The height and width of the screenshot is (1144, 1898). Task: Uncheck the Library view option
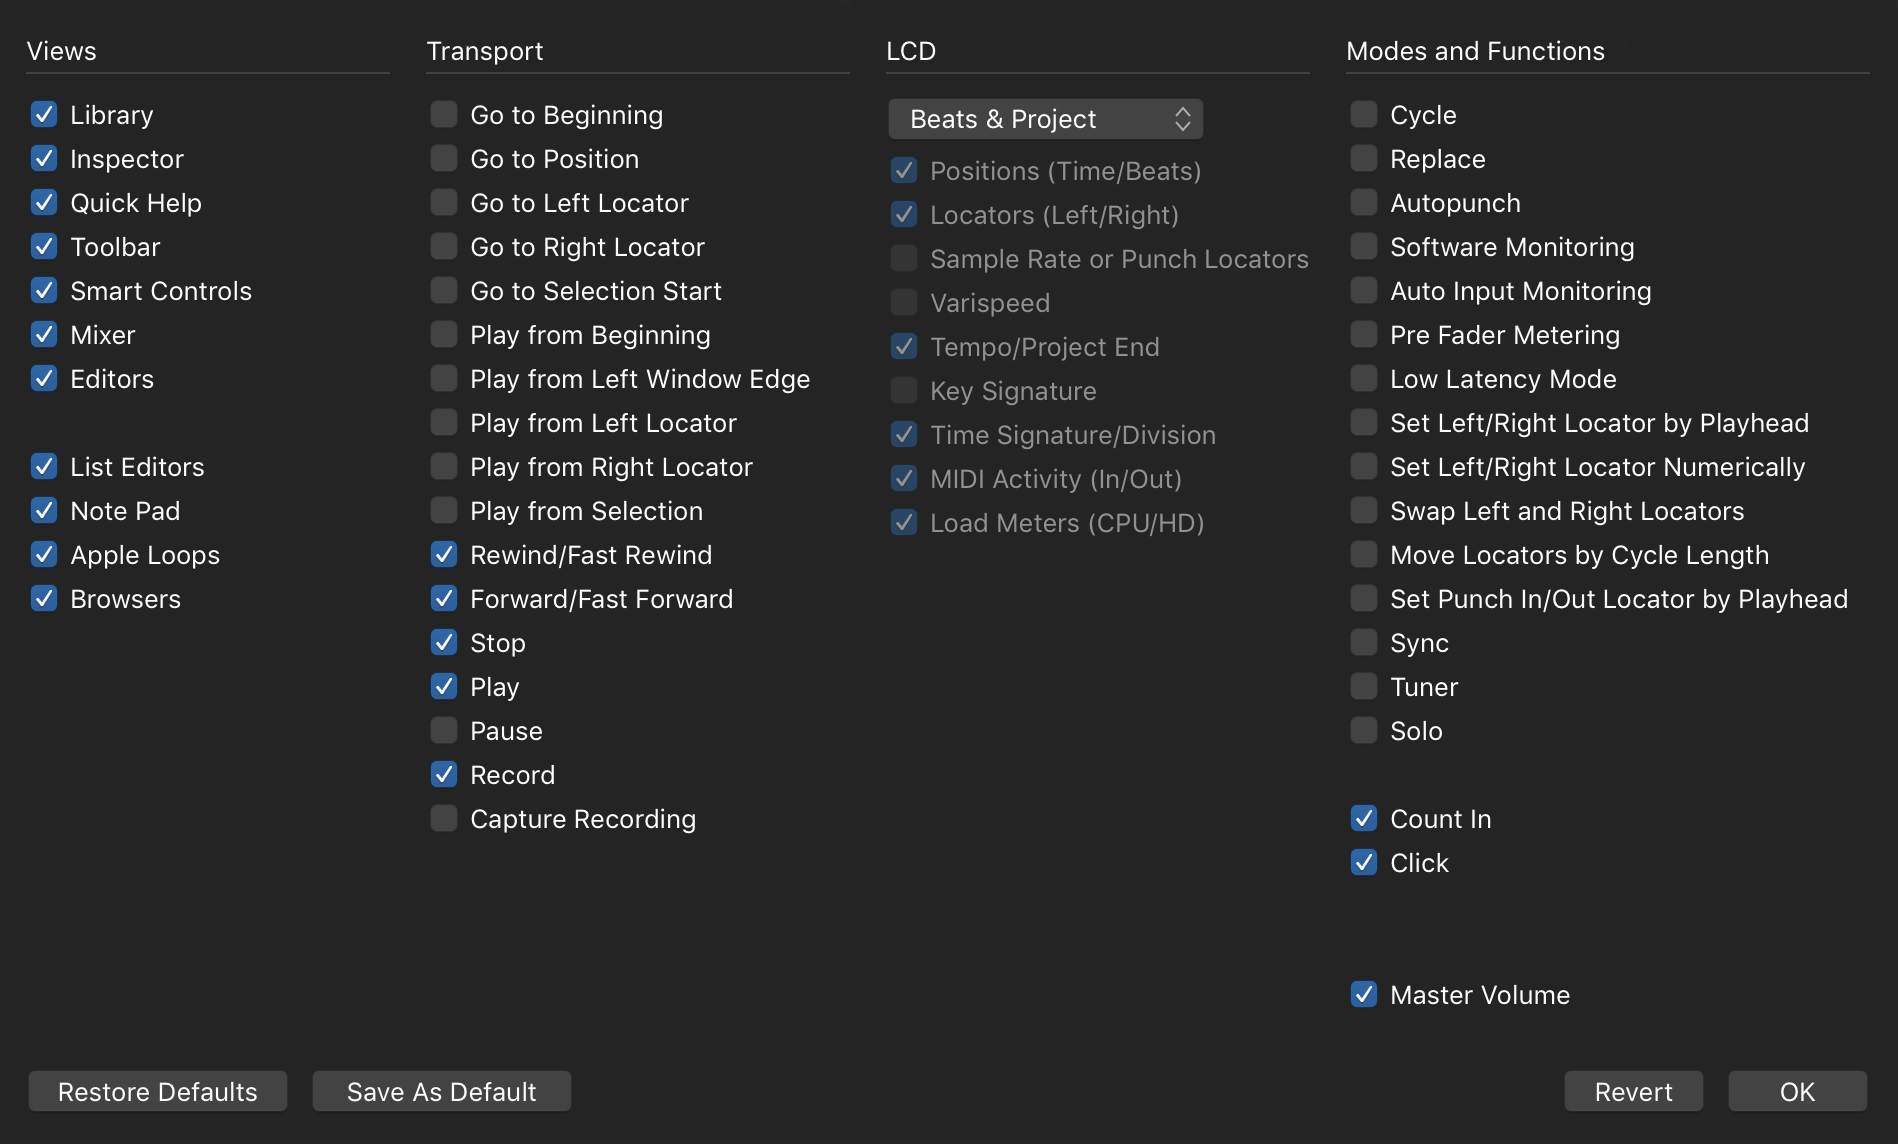point(44,114)
